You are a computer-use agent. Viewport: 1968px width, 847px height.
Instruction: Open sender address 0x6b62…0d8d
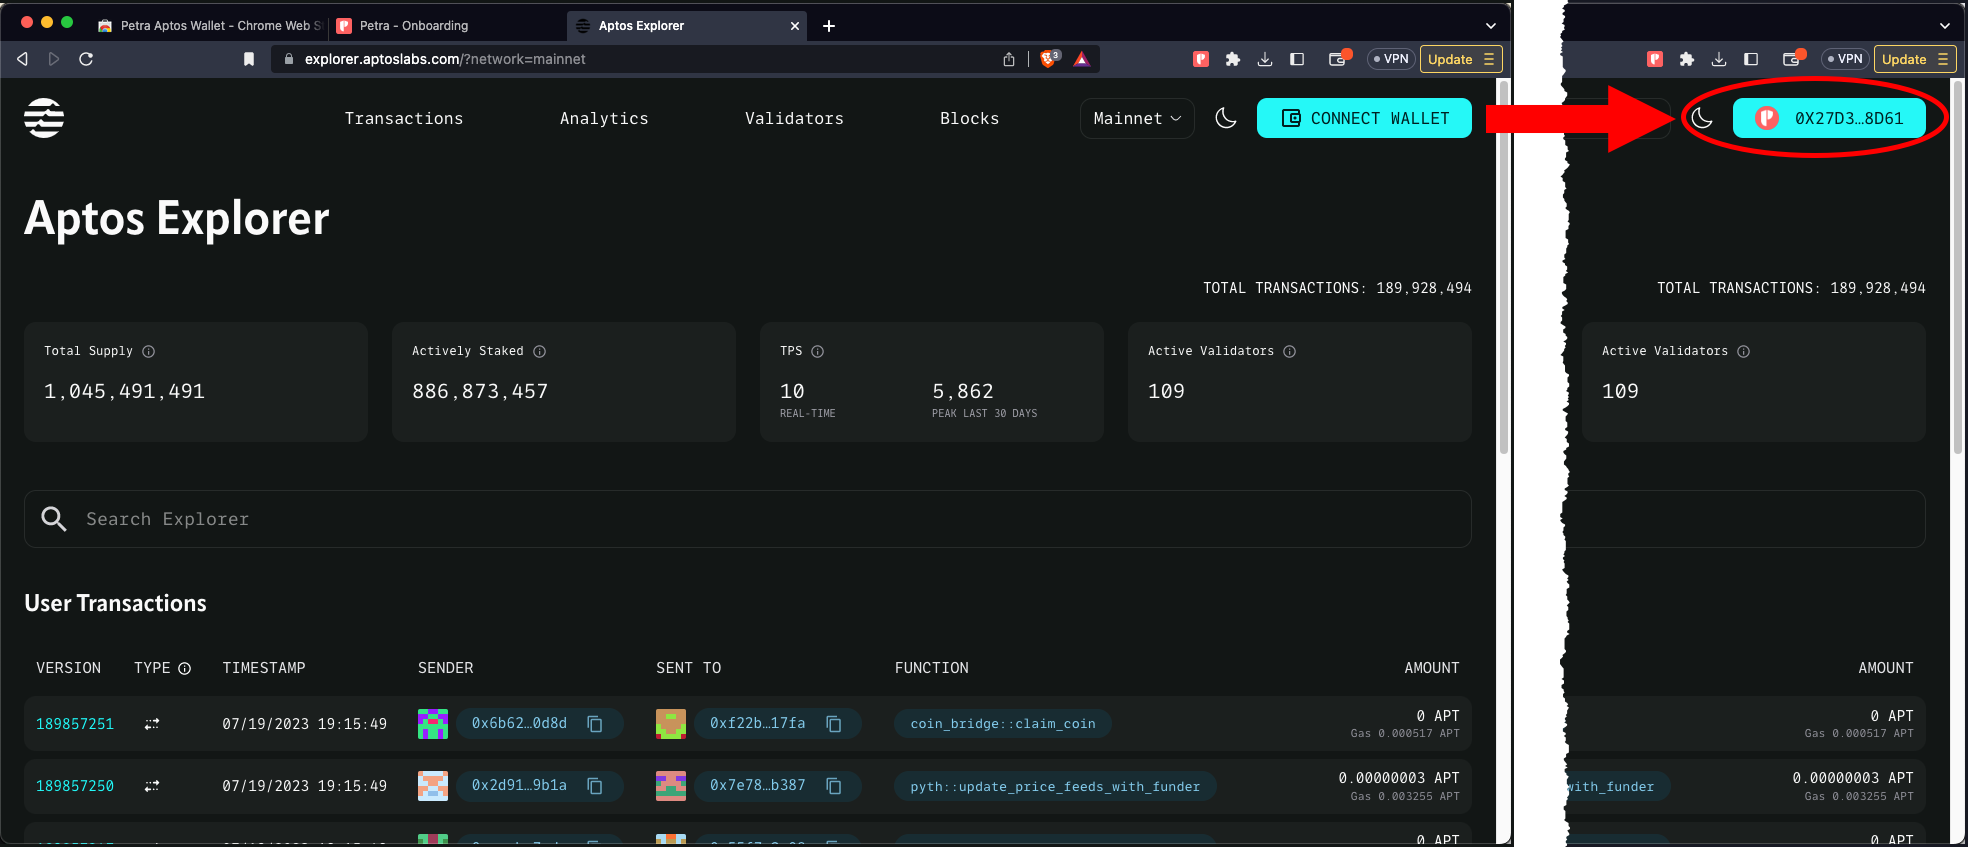point(519,723)
